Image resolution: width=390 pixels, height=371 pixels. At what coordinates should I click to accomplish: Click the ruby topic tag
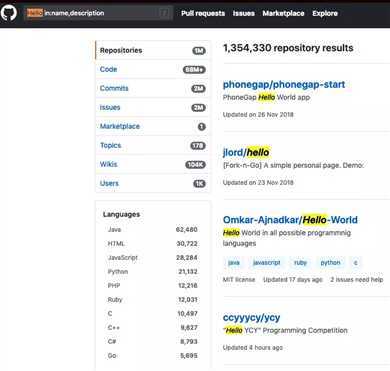(300, 263)
